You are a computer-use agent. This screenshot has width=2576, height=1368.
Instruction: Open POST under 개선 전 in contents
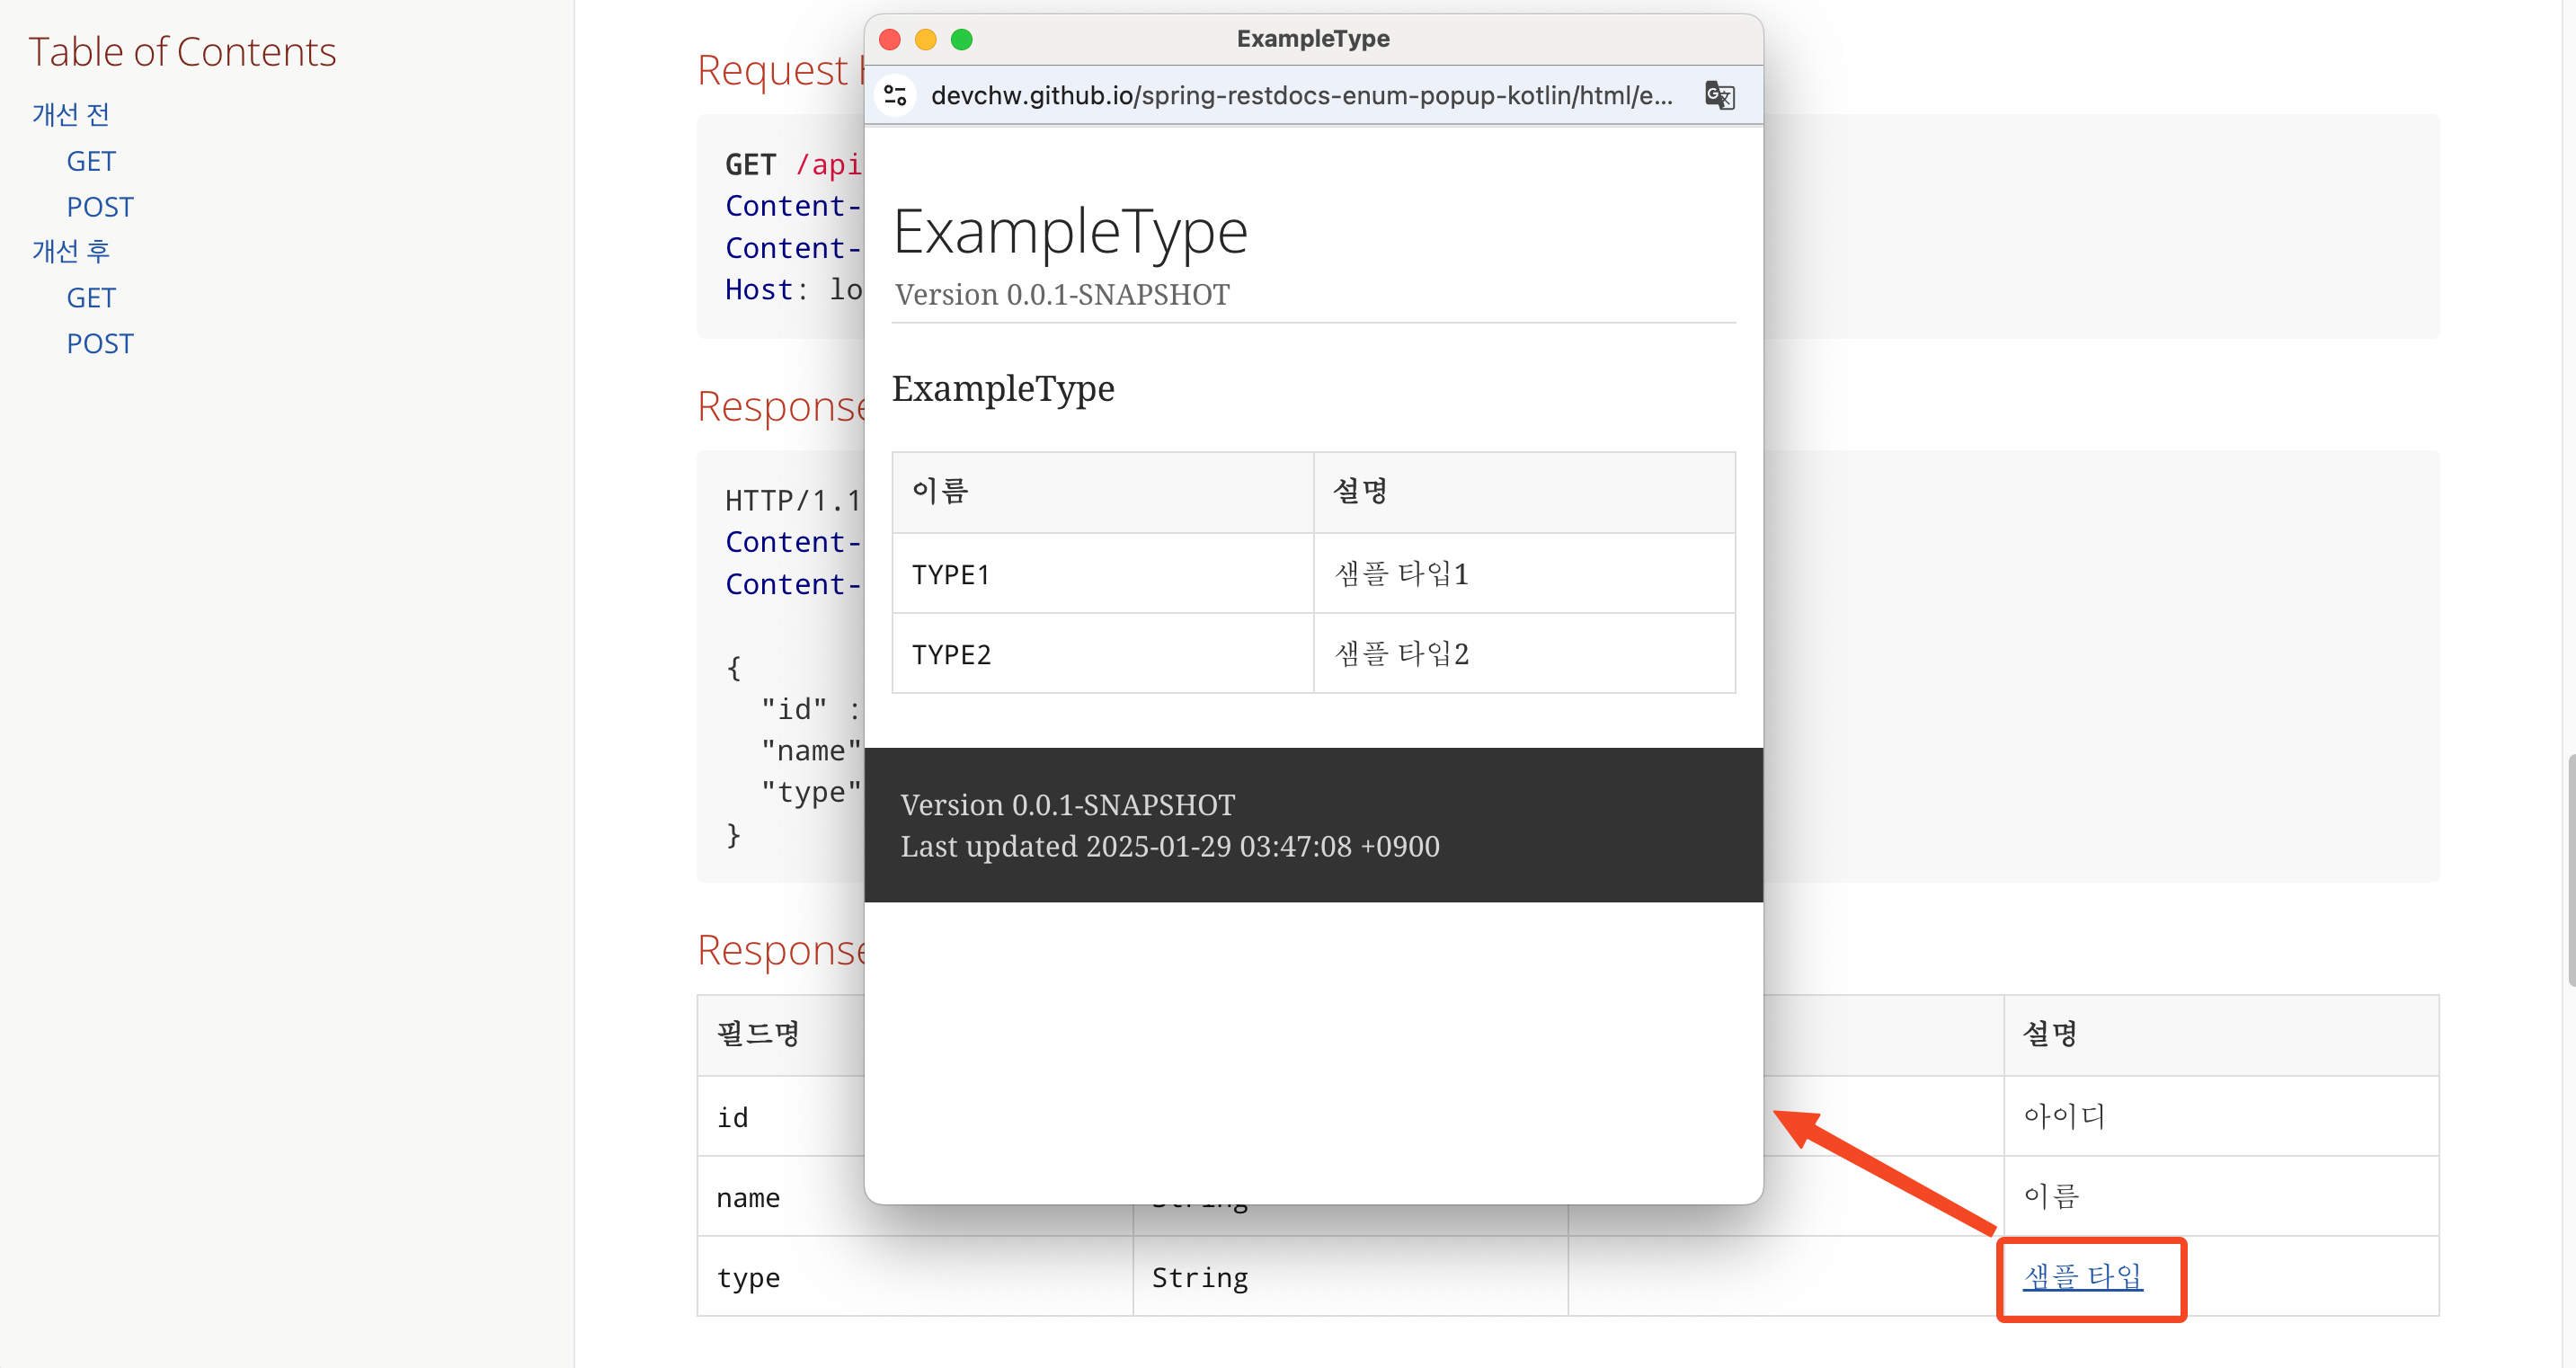pyautogui.click(x=100, y=207)
